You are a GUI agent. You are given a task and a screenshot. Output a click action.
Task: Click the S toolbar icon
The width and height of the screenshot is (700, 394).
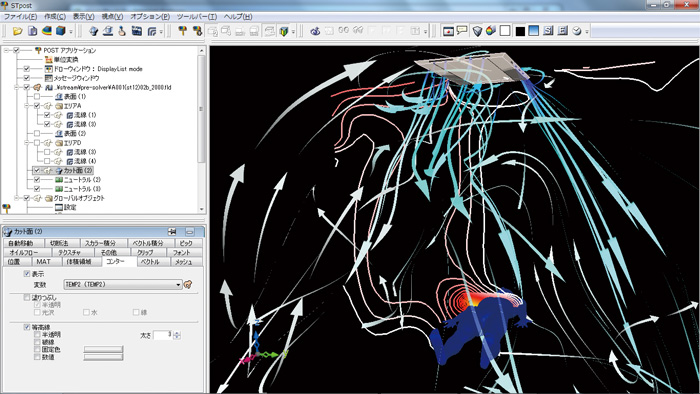(x=549, y=30)
